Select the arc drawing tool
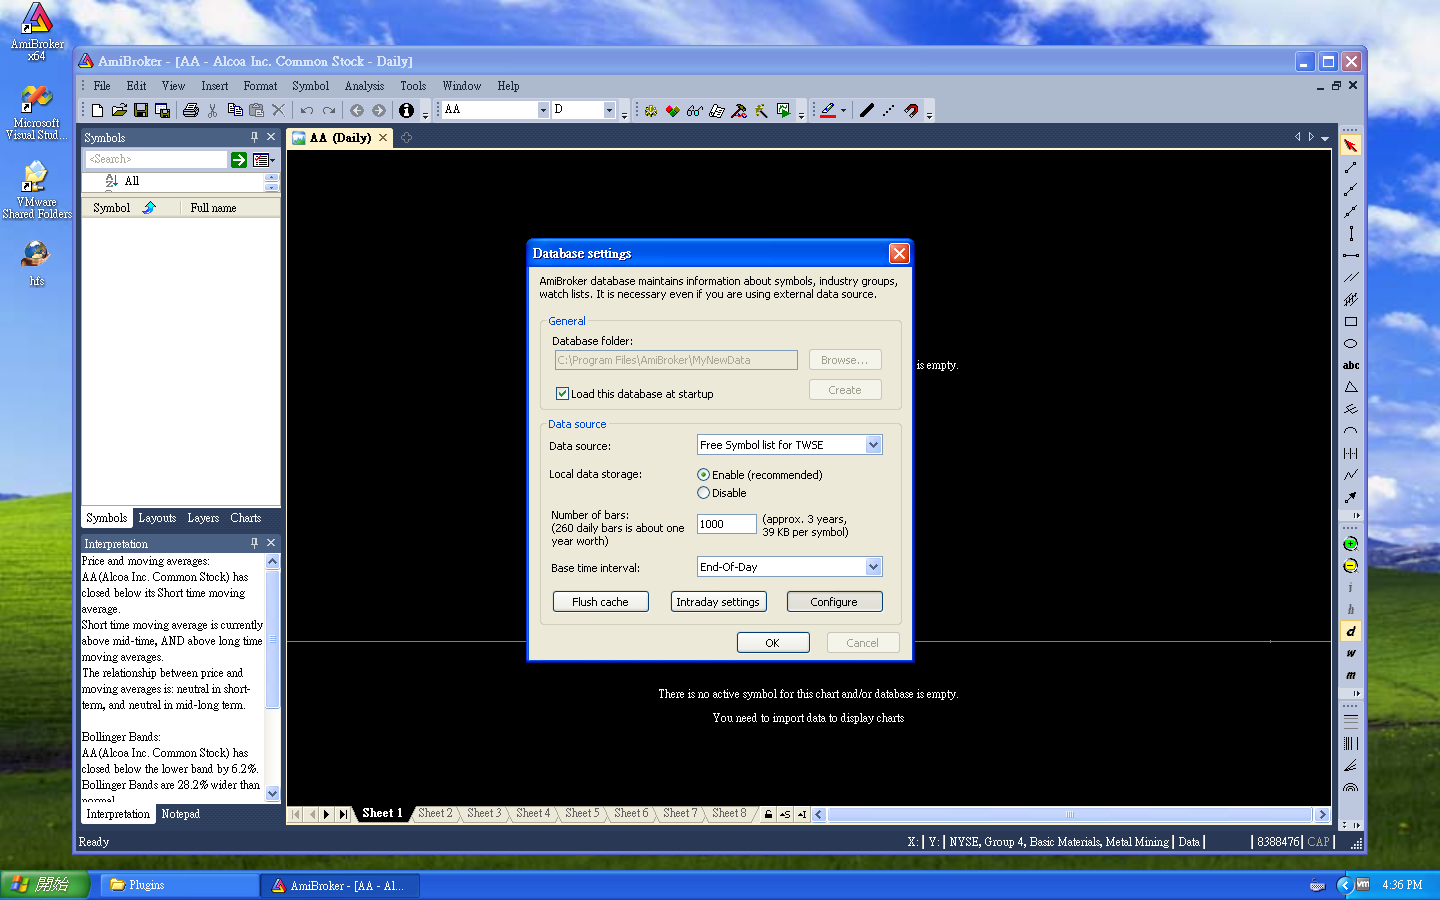Screen dimensions: 1440x900 (1351, 432)
